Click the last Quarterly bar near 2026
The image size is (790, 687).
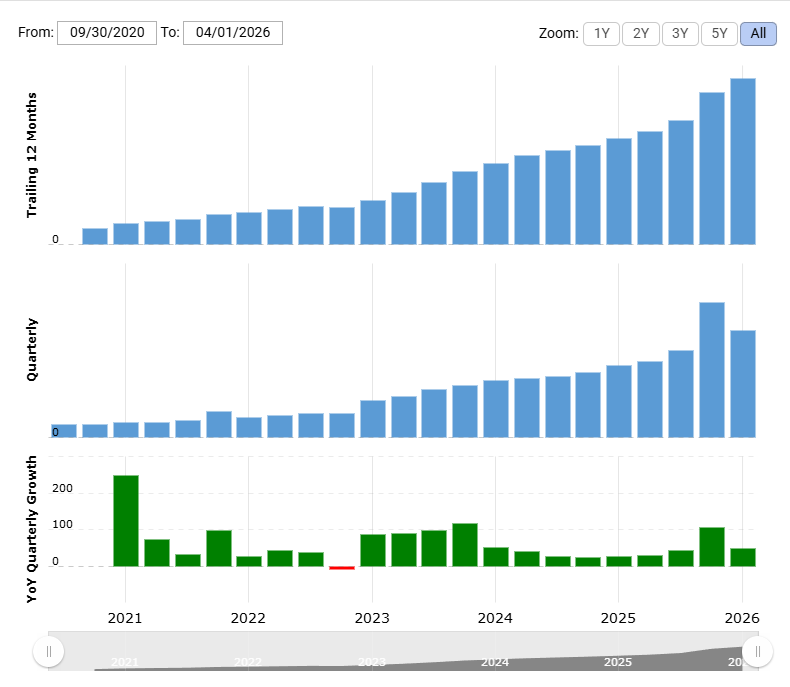[x=743, y=384]
